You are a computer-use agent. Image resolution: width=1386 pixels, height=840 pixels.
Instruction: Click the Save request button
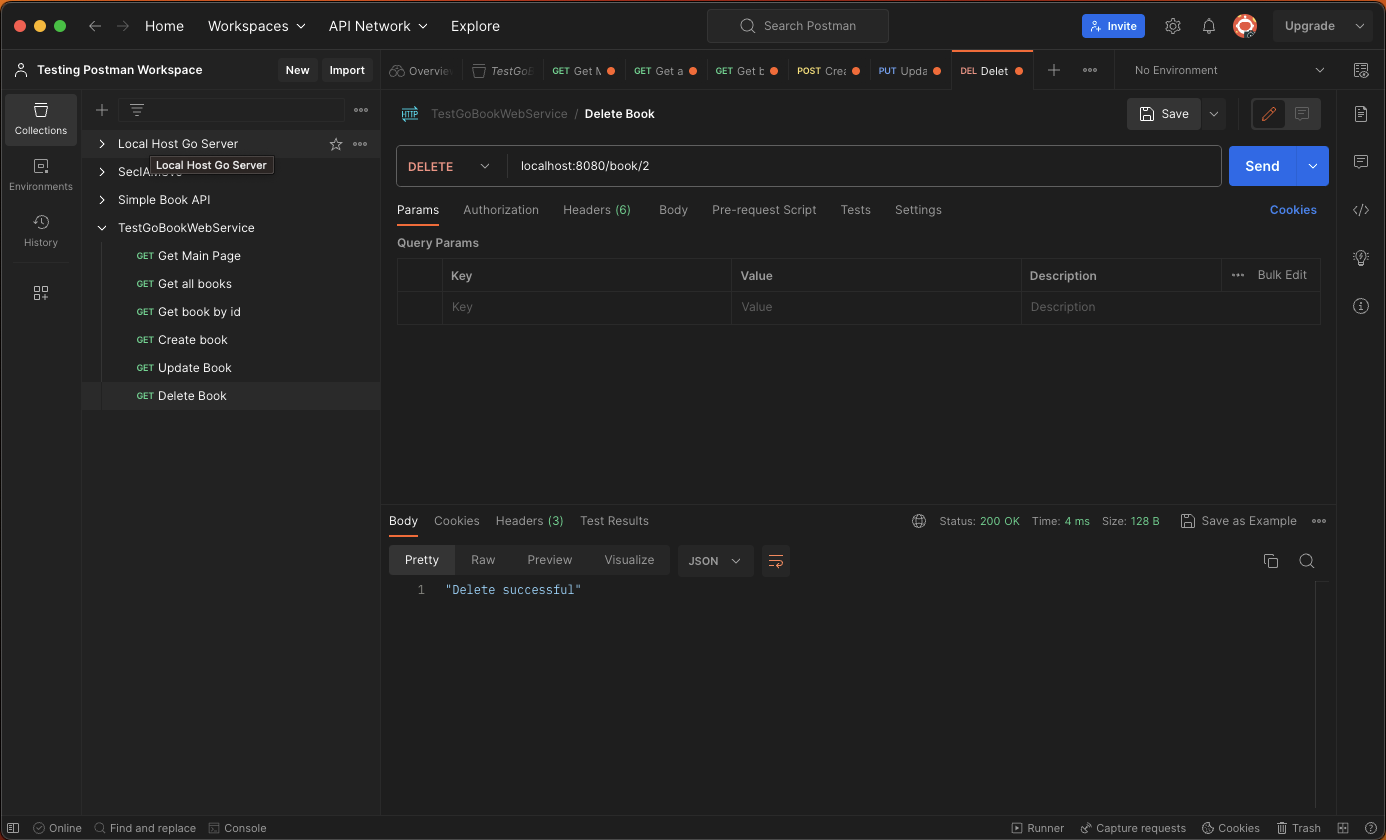pos(1164,114)
